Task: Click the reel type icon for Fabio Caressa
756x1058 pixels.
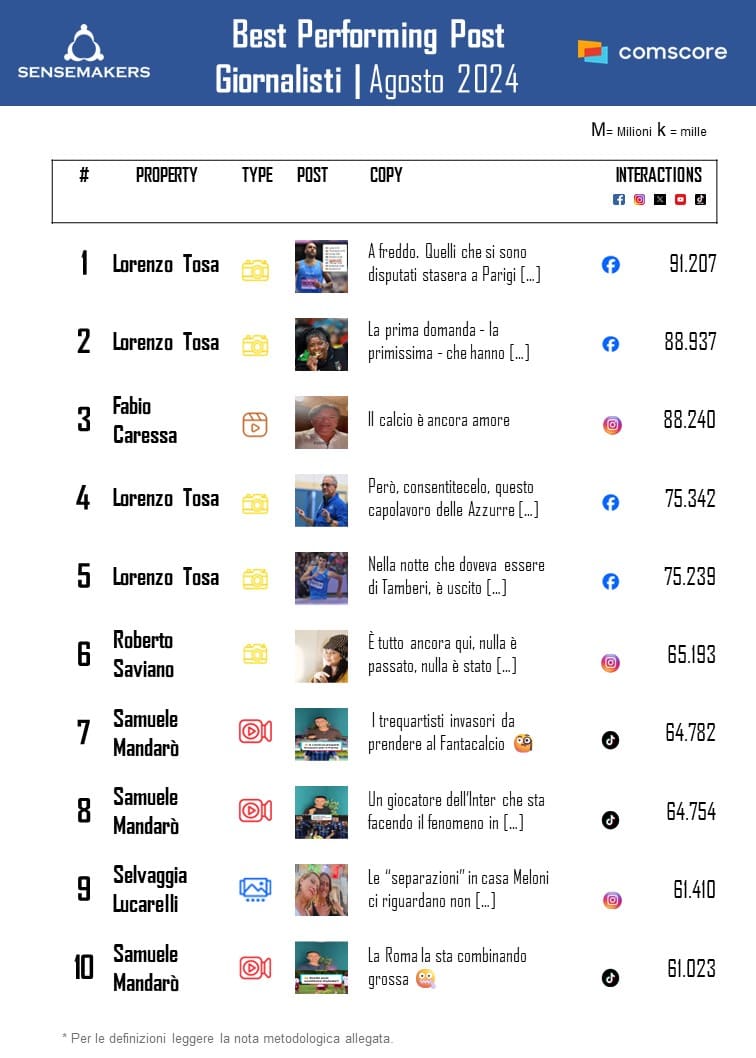Action: 255,424
